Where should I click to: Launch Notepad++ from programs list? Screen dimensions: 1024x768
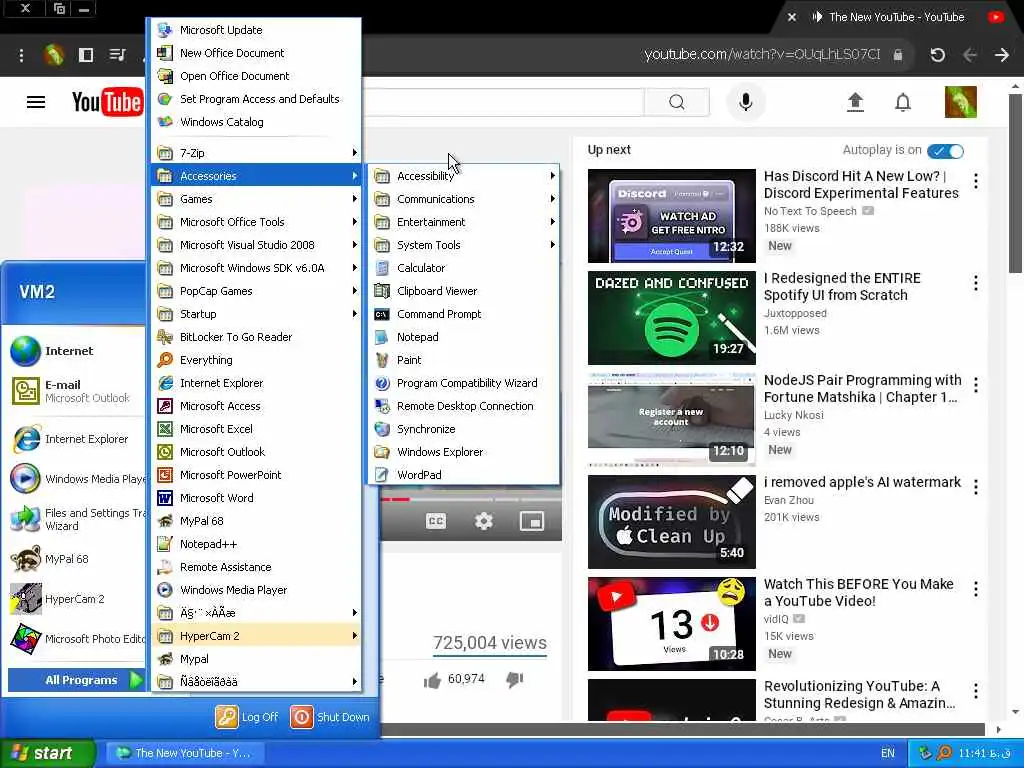click(256, 544)
